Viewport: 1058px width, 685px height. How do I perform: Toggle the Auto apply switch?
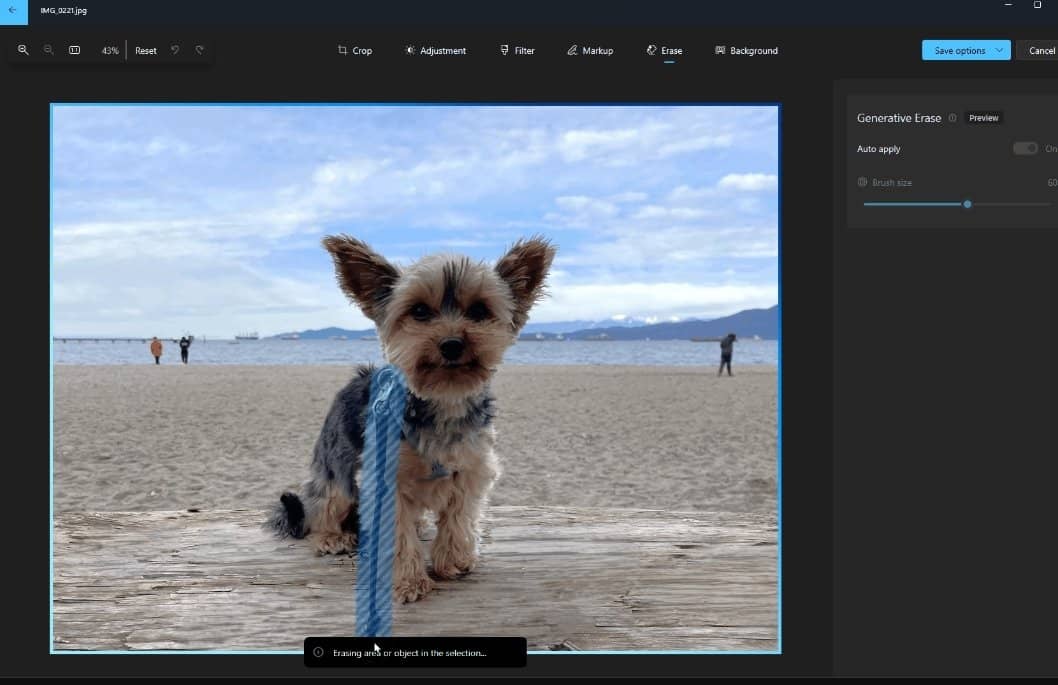[x=1025, y=149]
